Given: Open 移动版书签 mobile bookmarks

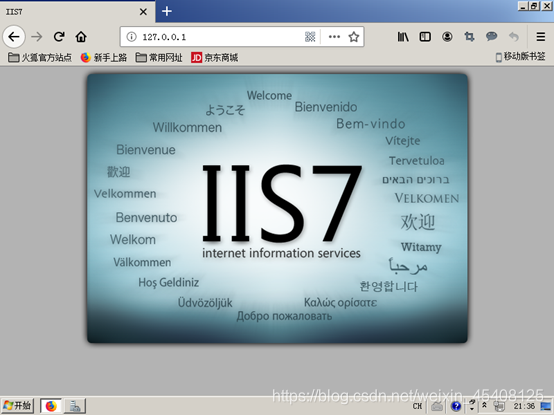Looking at the screenshot, I should pyautogui.click(x=520, y=57).
